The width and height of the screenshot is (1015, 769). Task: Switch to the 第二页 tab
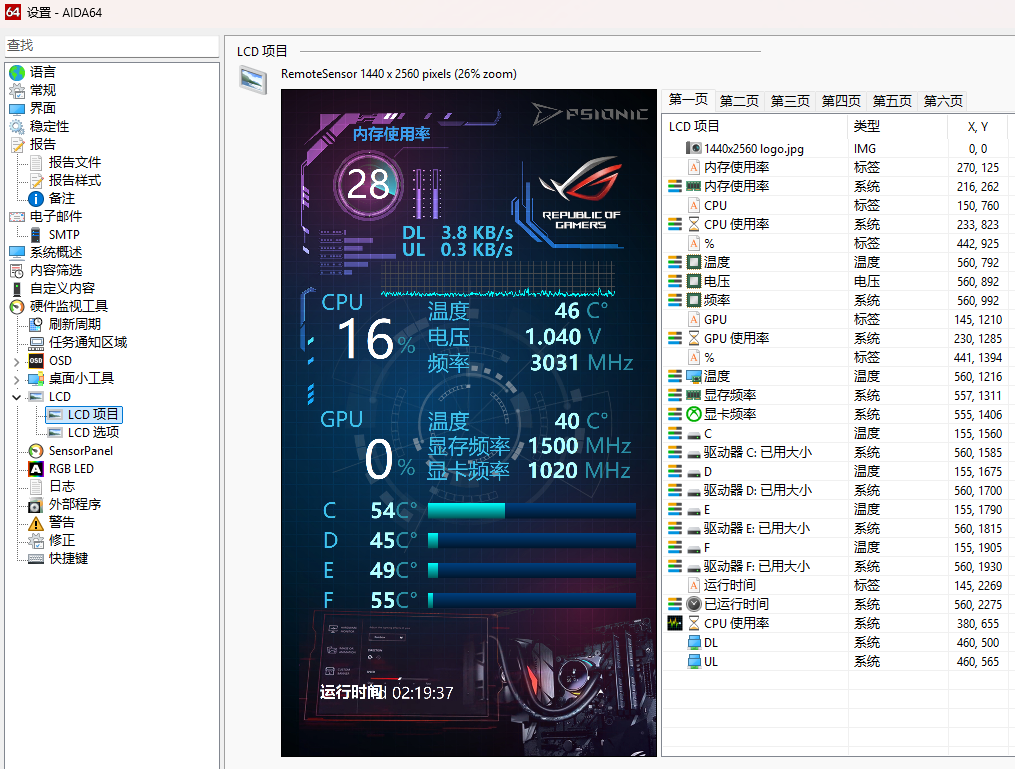coord(739,101)
